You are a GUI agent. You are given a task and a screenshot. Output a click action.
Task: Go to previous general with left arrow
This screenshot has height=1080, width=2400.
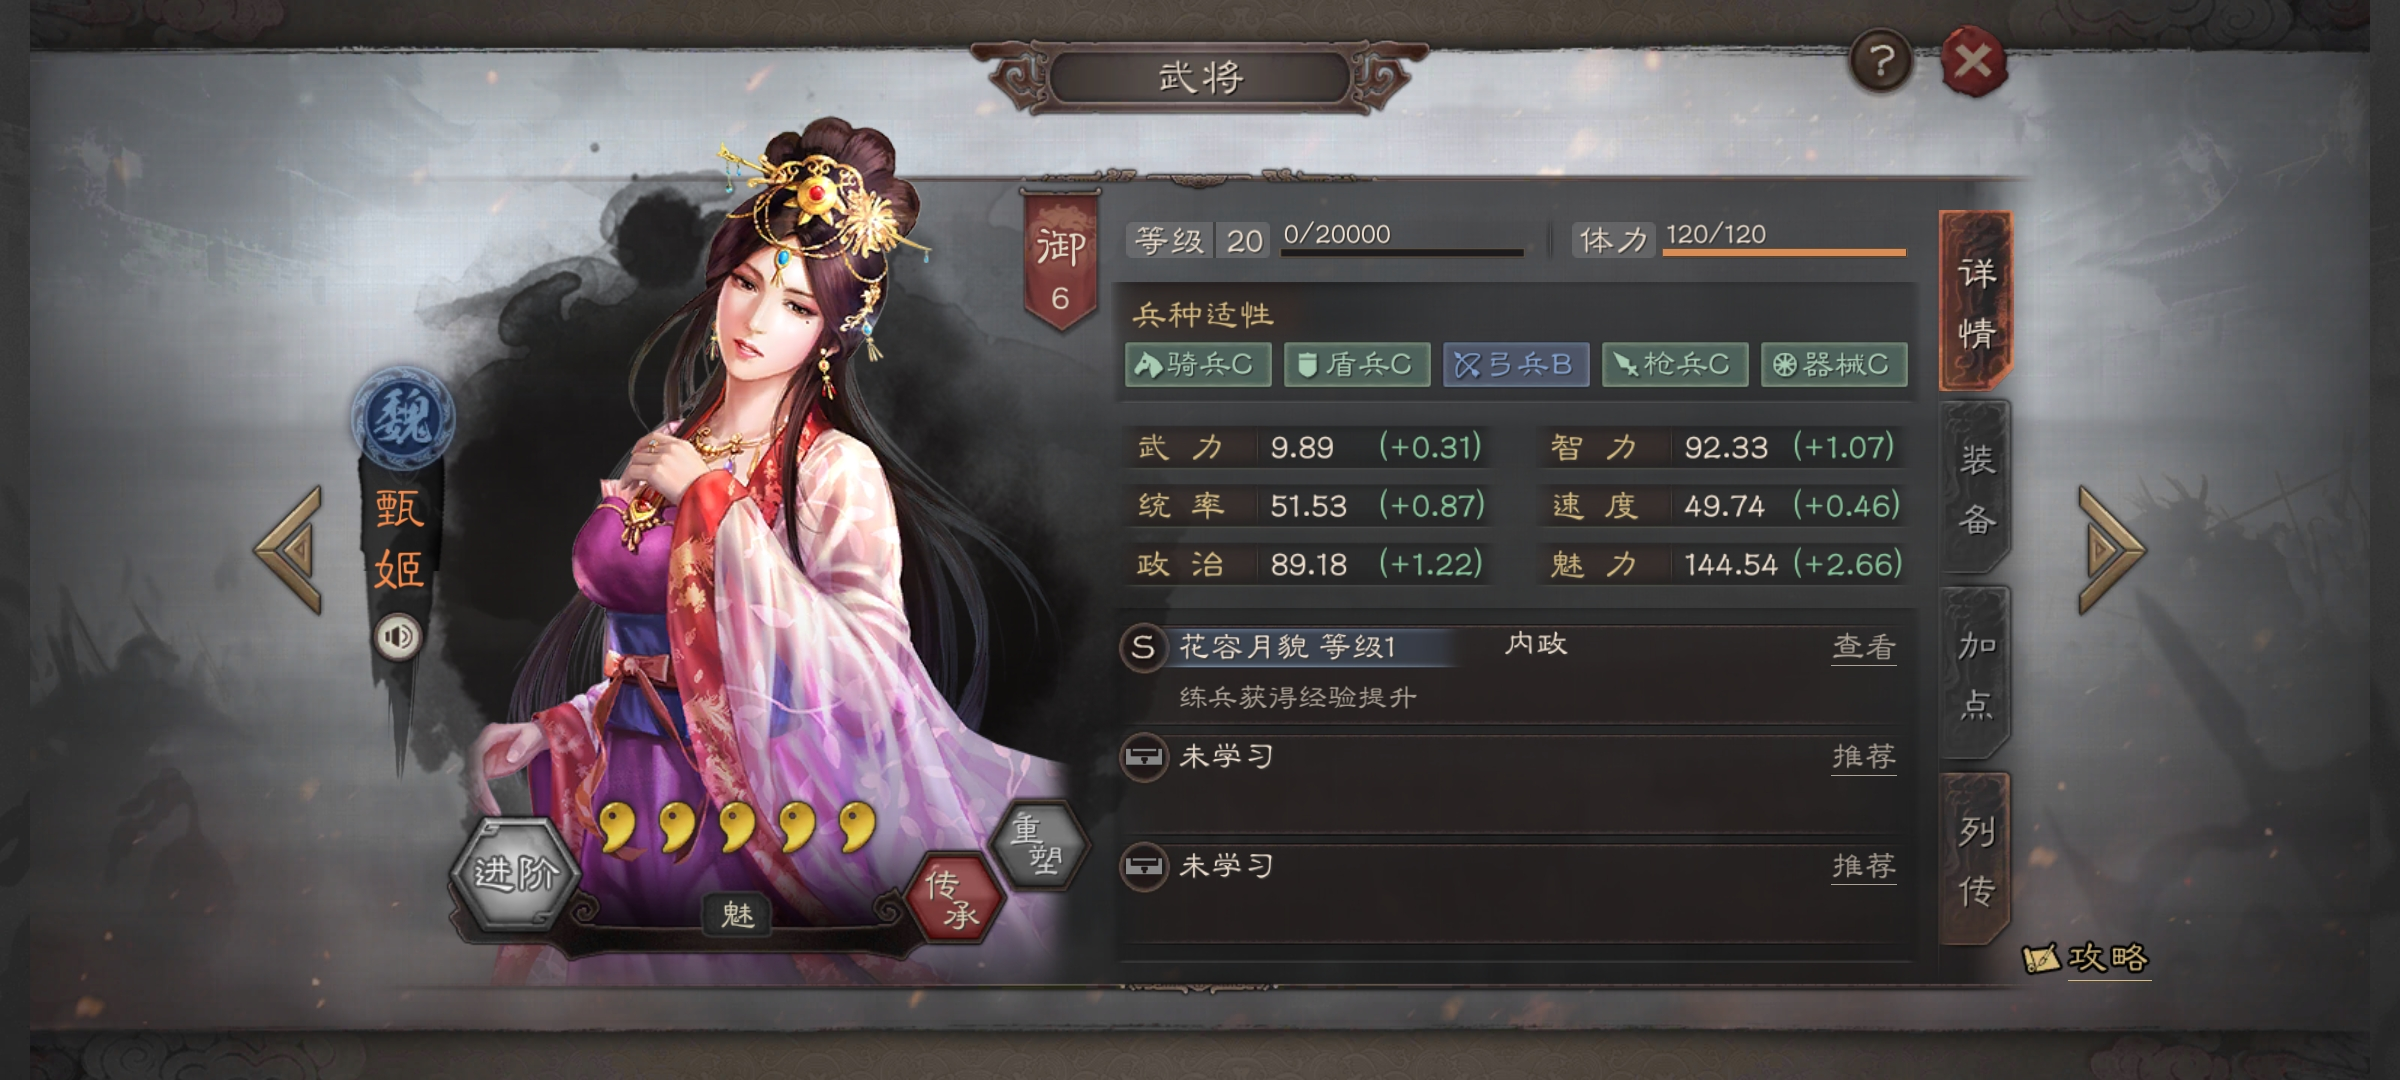290,549
